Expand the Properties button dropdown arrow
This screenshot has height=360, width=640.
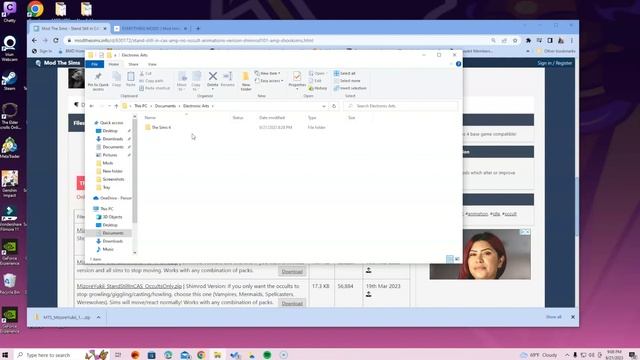(297, 89)
